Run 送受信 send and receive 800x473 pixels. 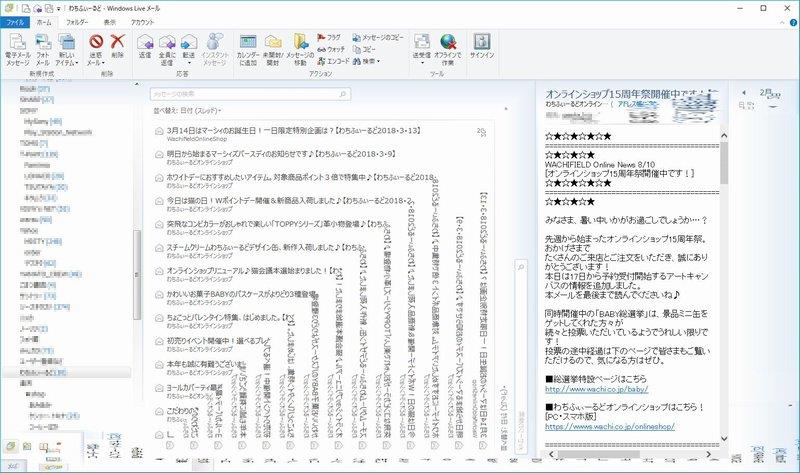(422, 45)
